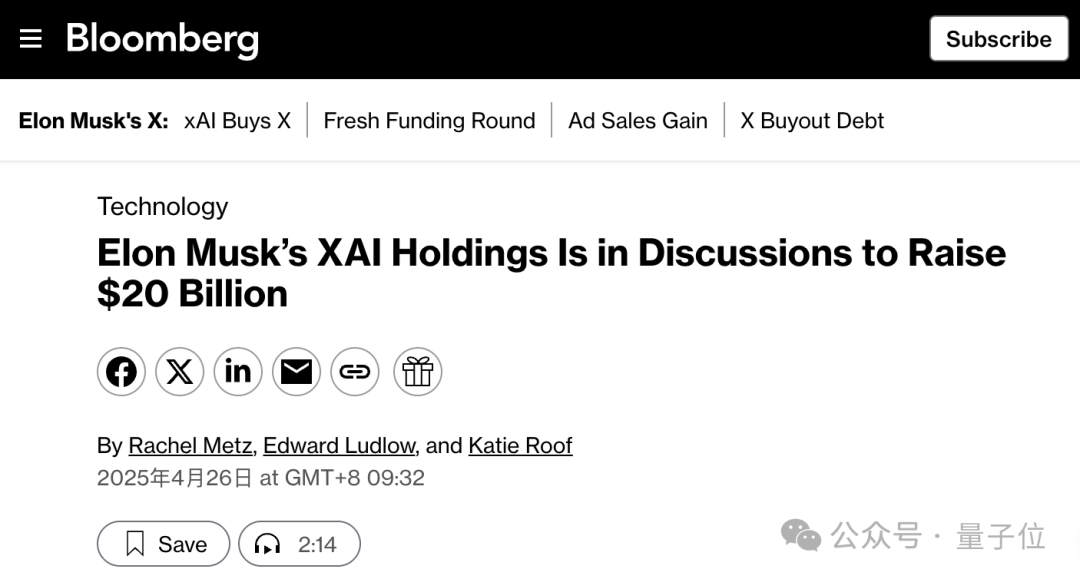
Task: Open the hamburger navigation menu
Action: pos(30,39)
